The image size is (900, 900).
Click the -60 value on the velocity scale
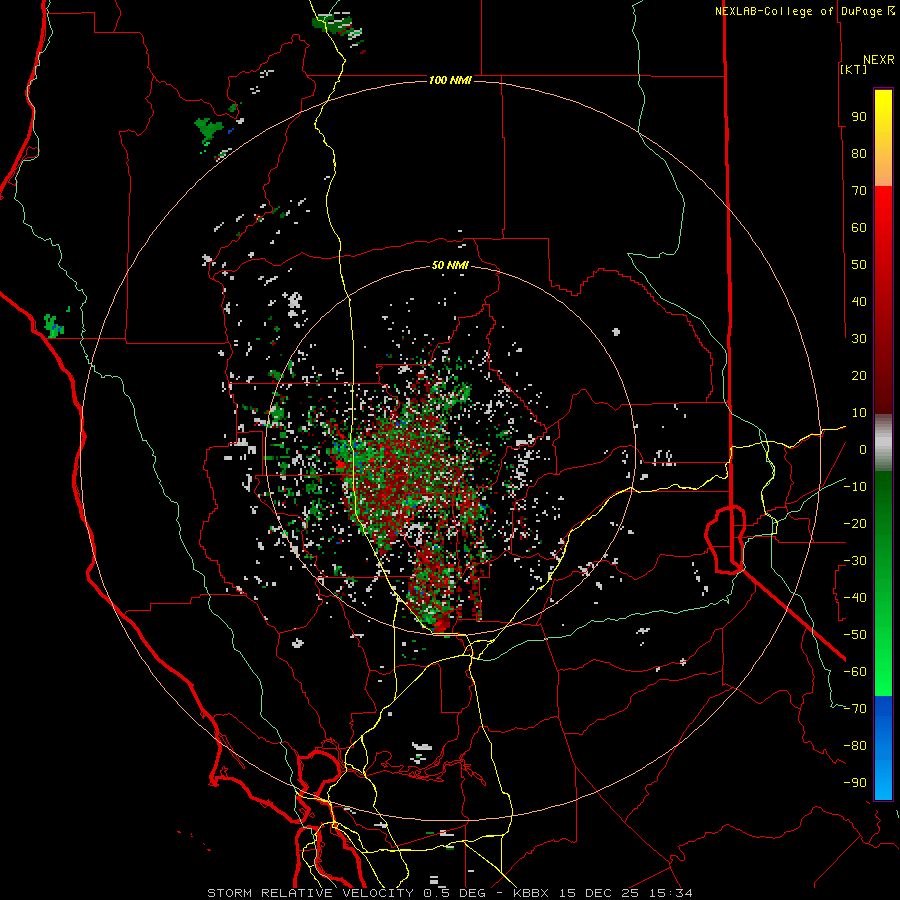[855, 672]
